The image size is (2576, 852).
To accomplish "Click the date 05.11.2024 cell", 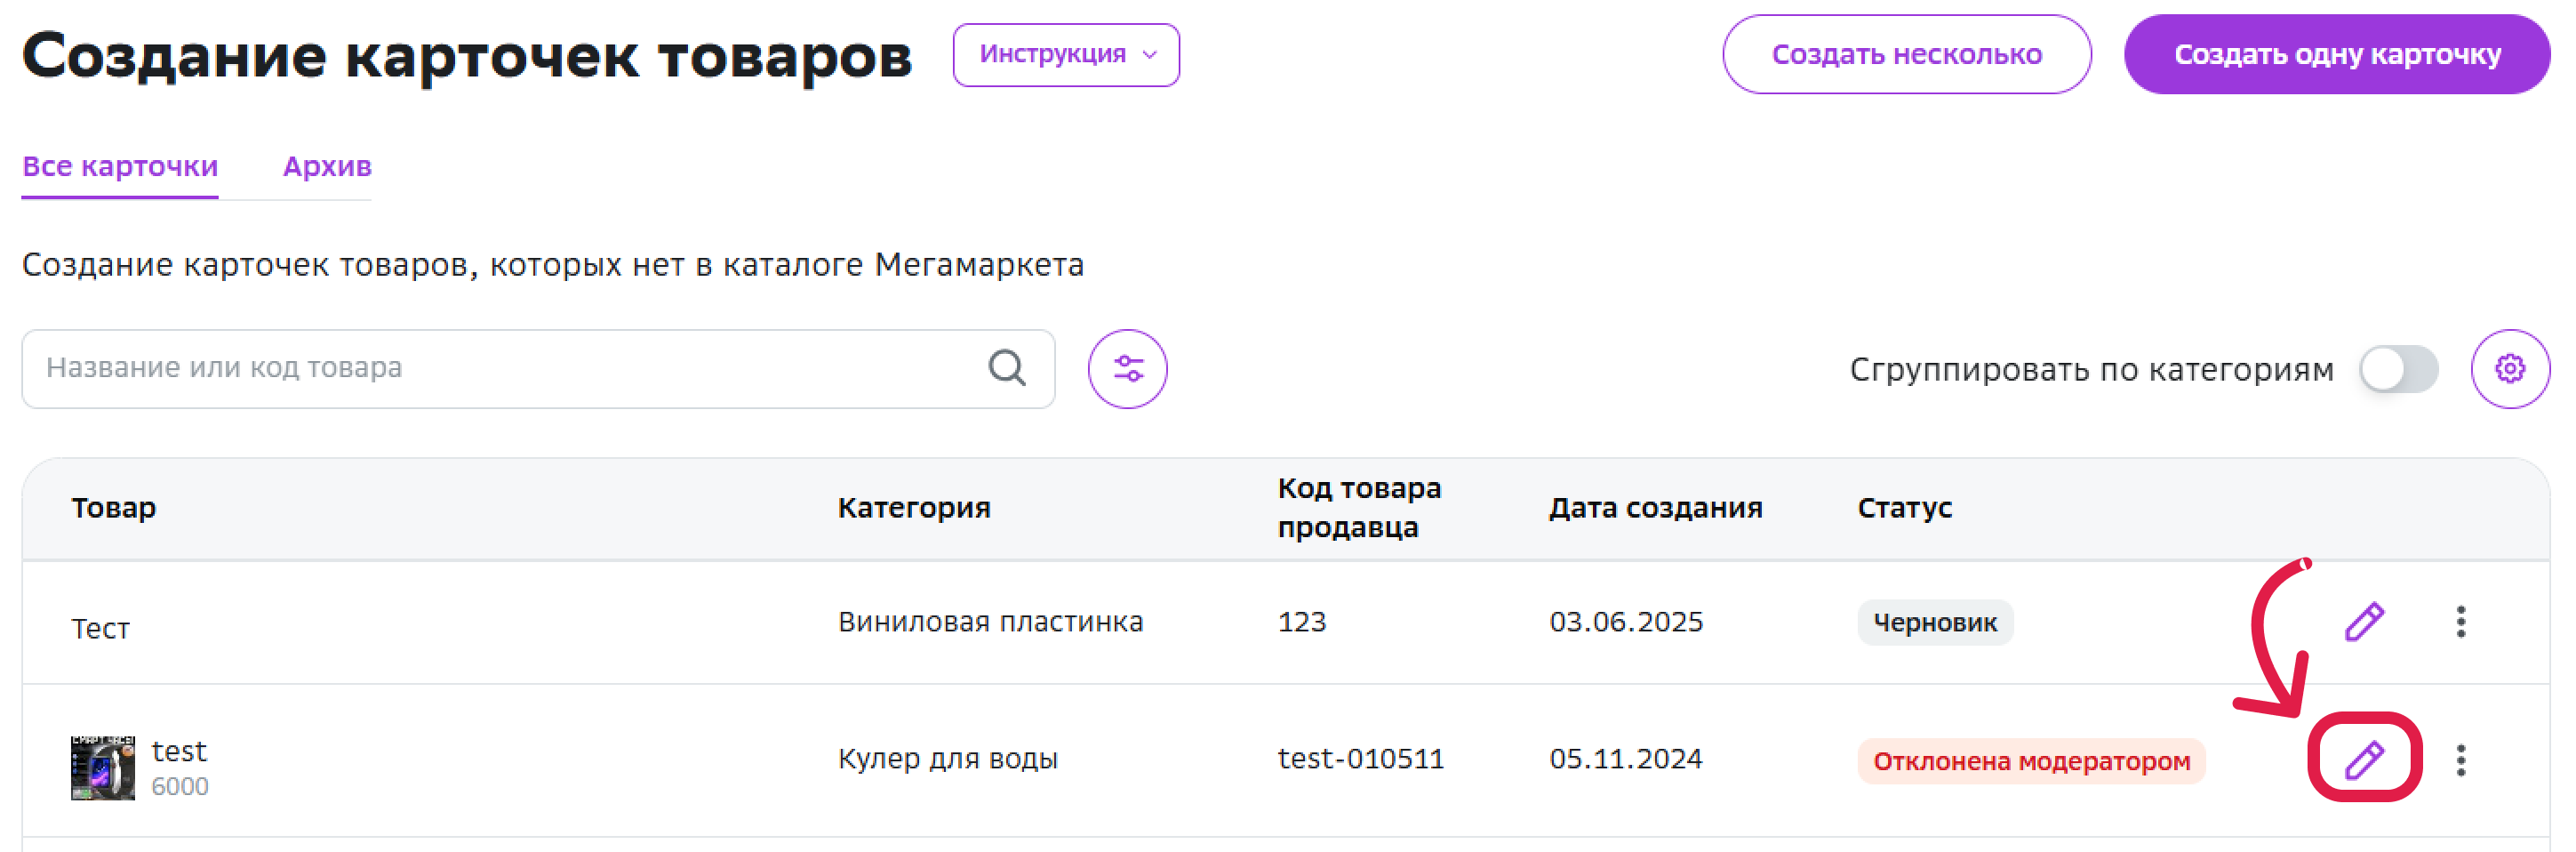I will tap(1625, 759).
